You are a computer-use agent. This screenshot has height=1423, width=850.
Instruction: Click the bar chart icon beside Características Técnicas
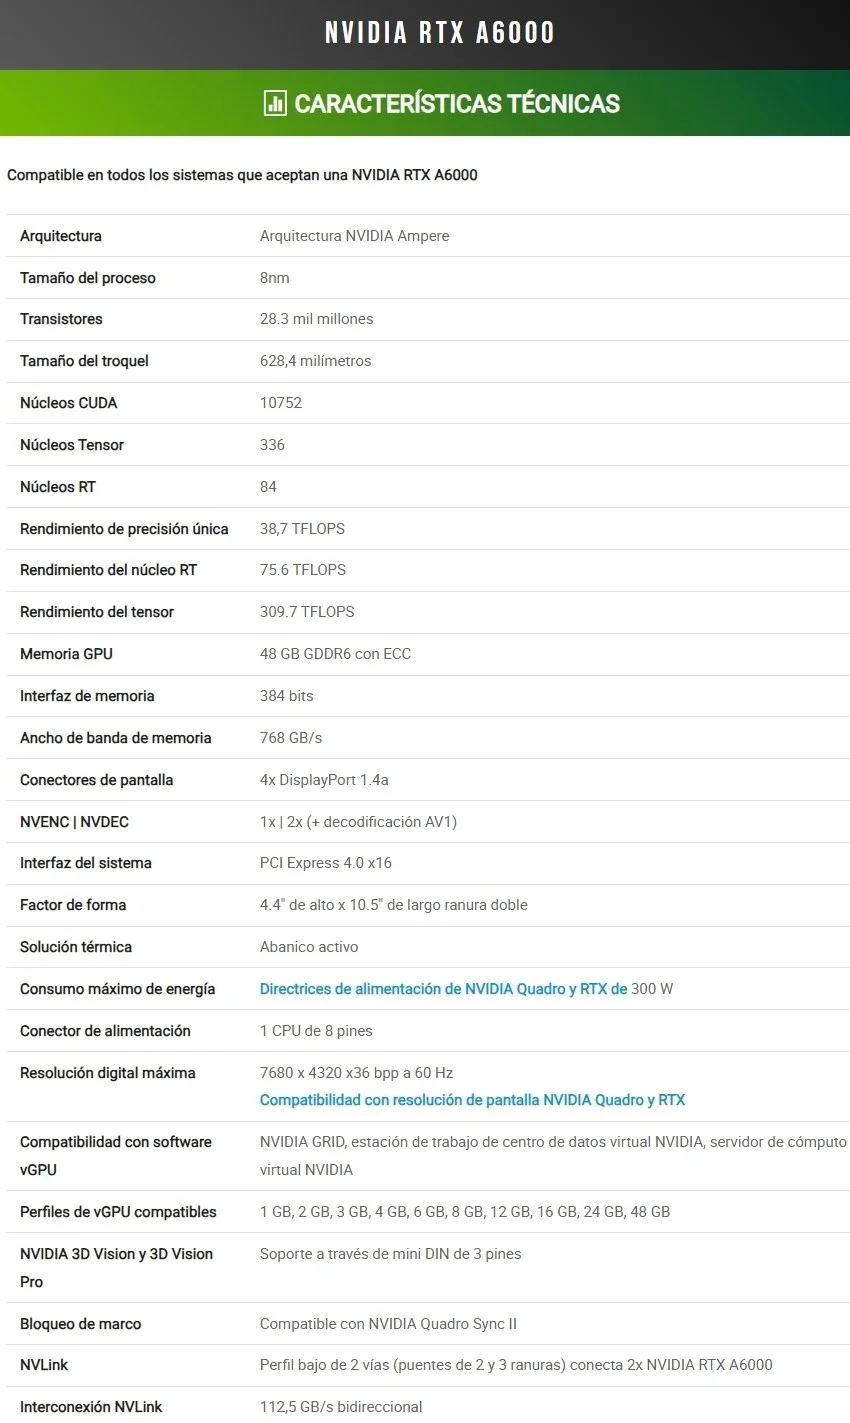point(274,103)
